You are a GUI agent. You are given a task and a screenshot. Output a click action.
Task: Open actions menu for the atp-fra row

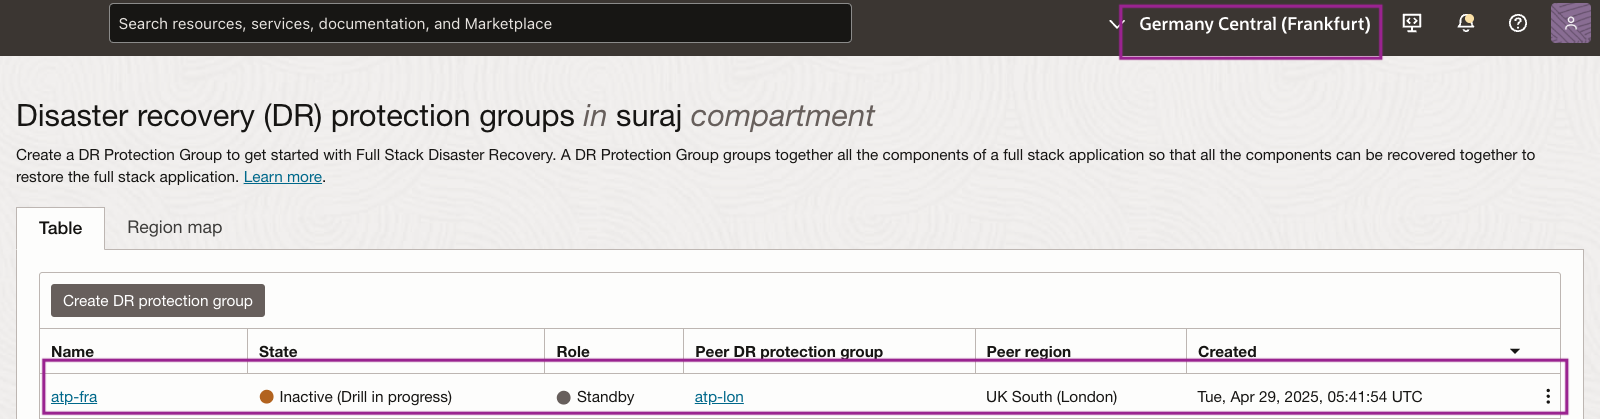[1548, 397]
